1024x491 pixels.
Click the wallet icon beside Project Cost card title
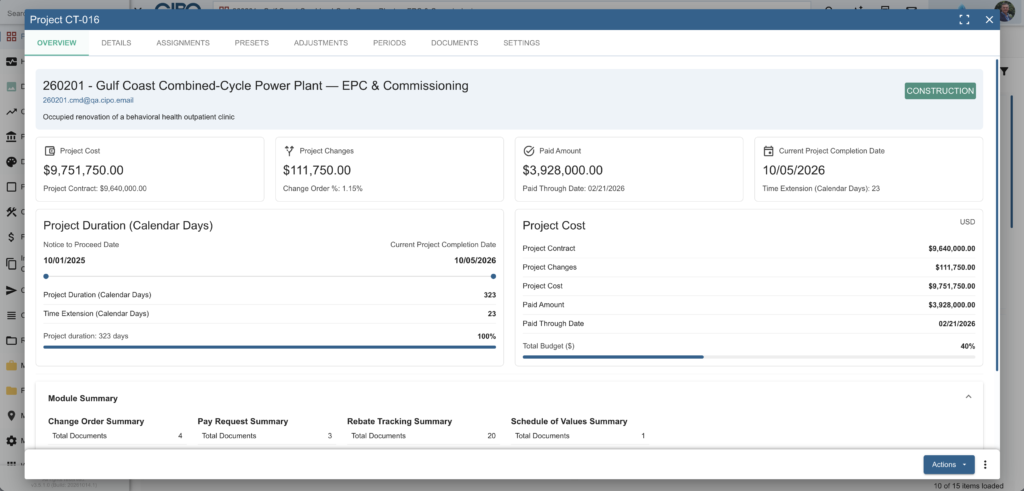tap(50, 151)
